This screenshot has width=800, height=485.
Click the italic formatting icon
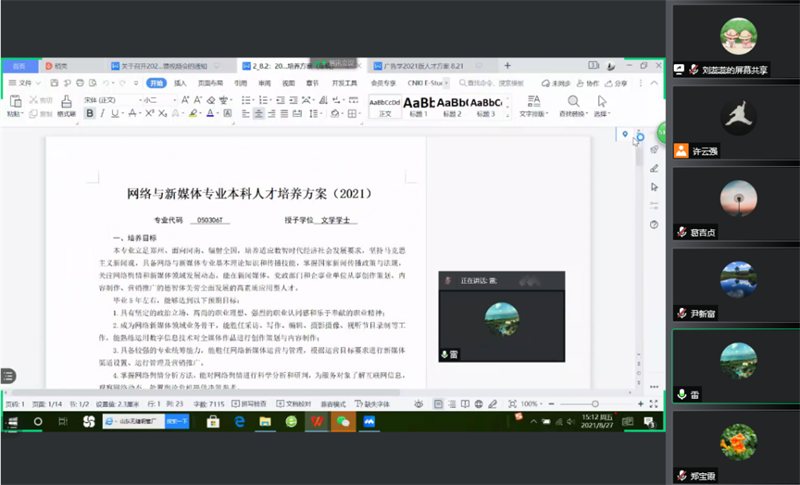pos(101,114)
